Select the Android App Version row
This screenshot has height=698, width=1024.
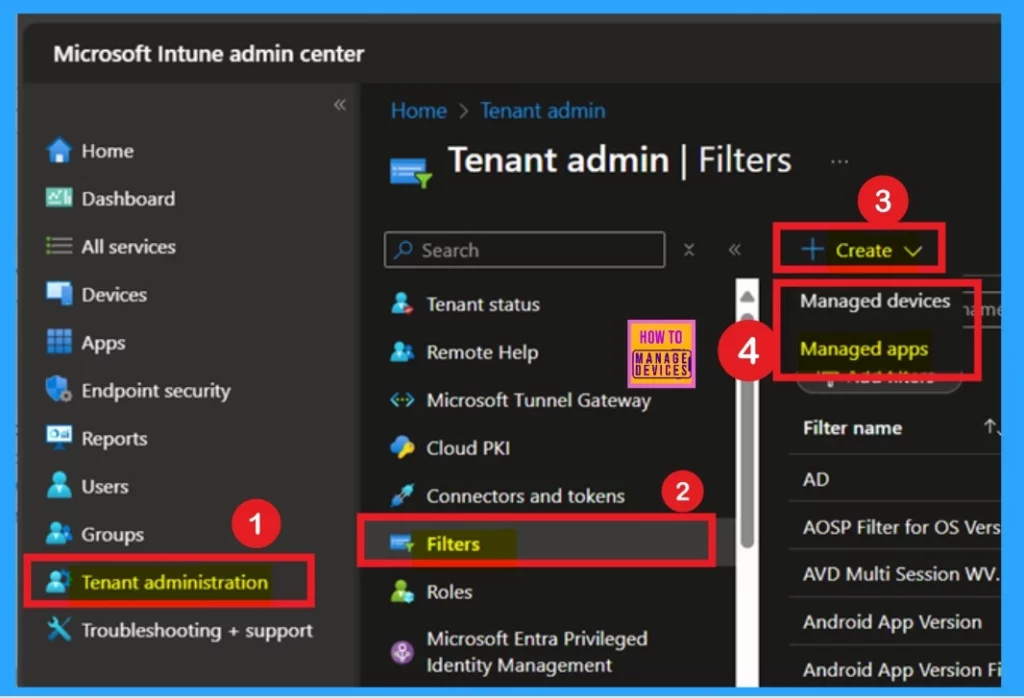895,622
